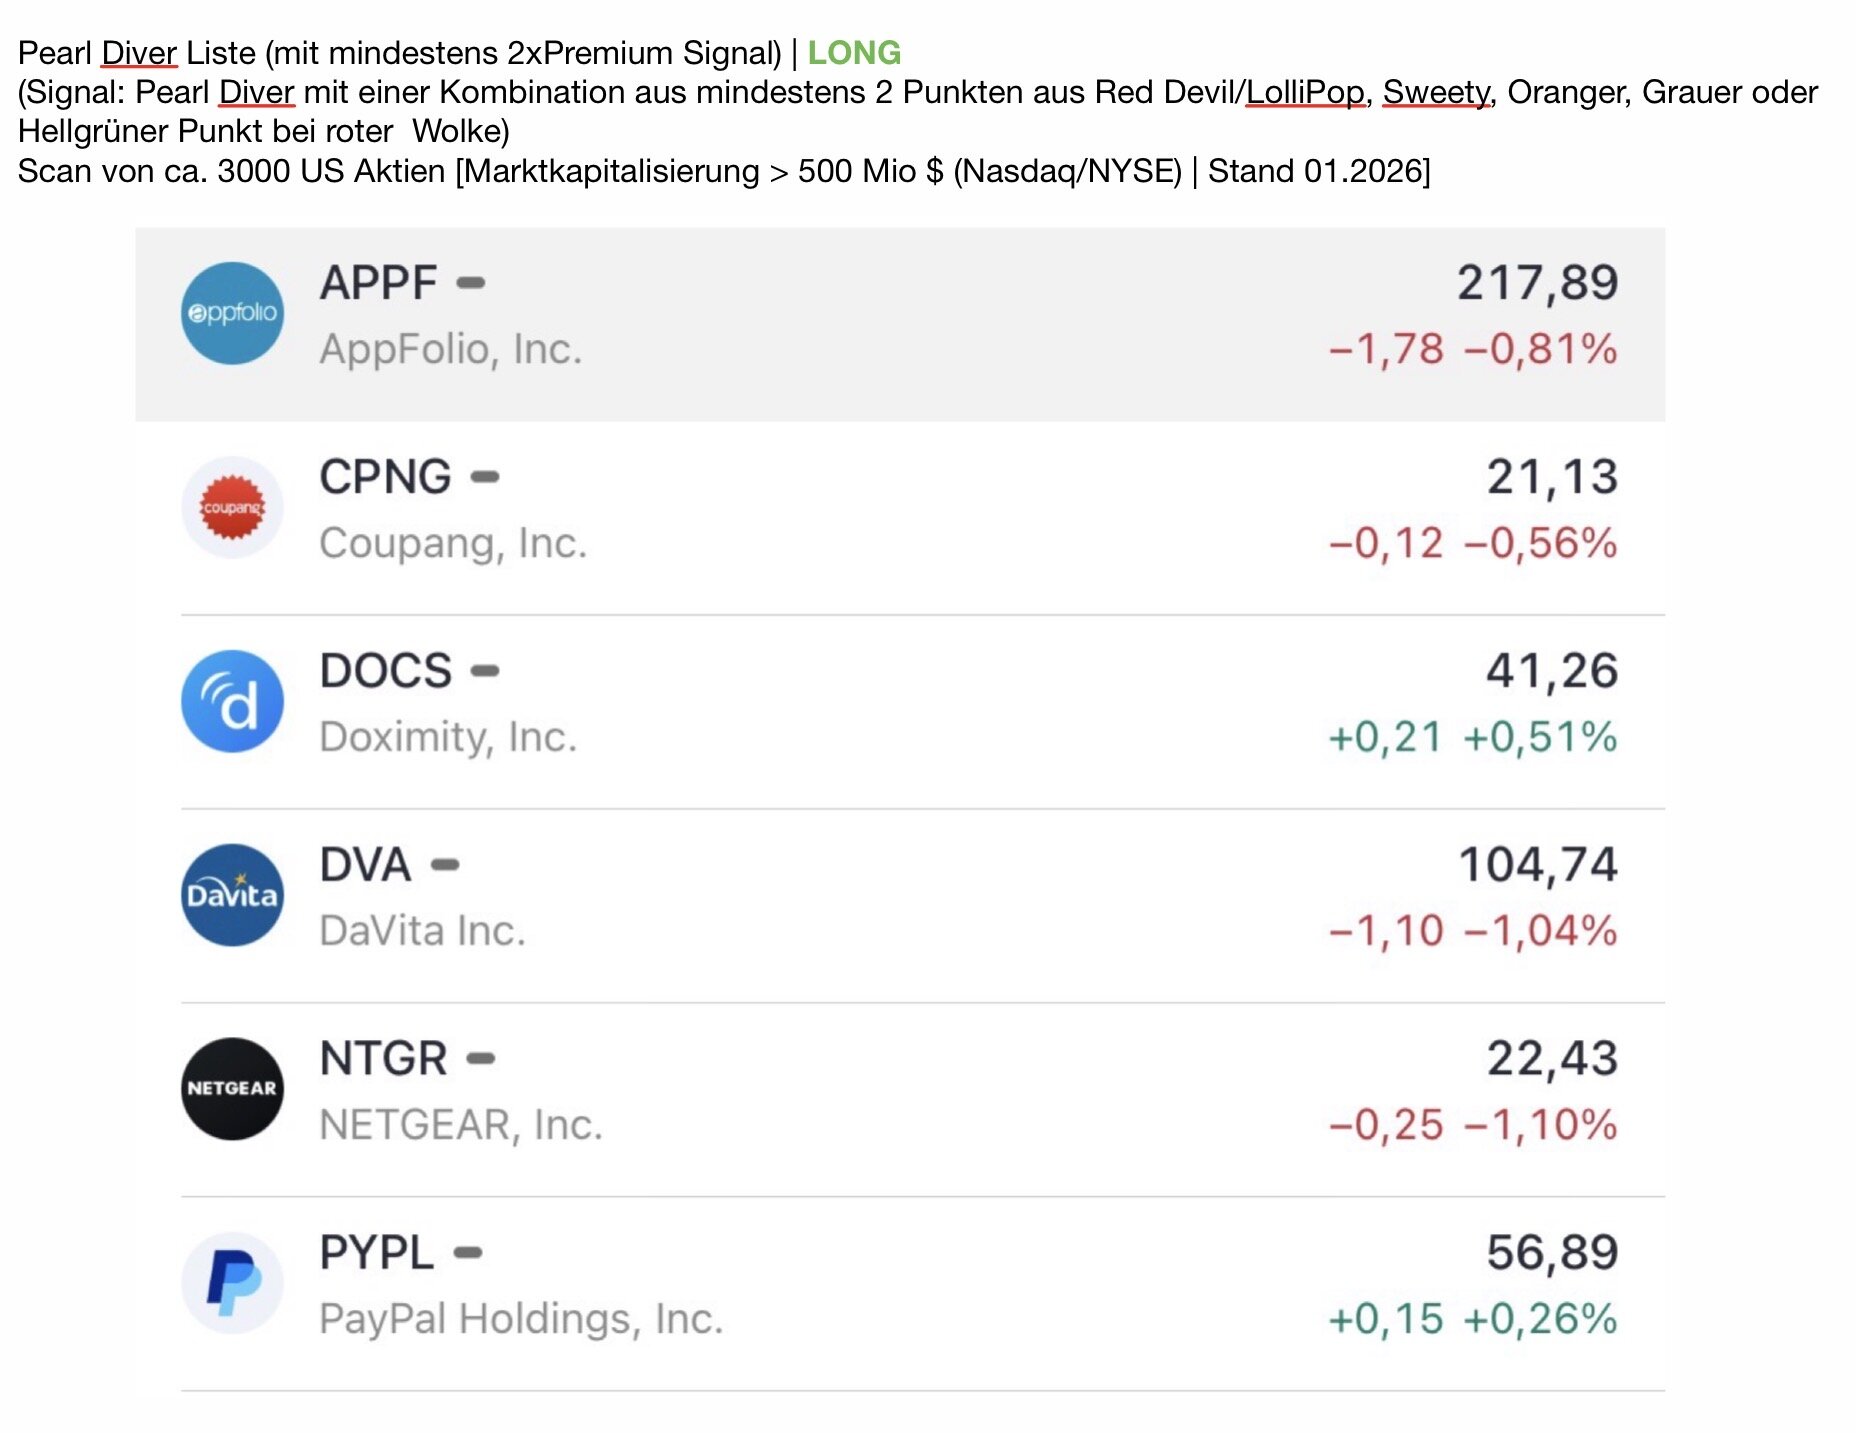Click the Coupang logo icon
The width and height of the screenshot is (1856, 1433).
click(232, 507)
